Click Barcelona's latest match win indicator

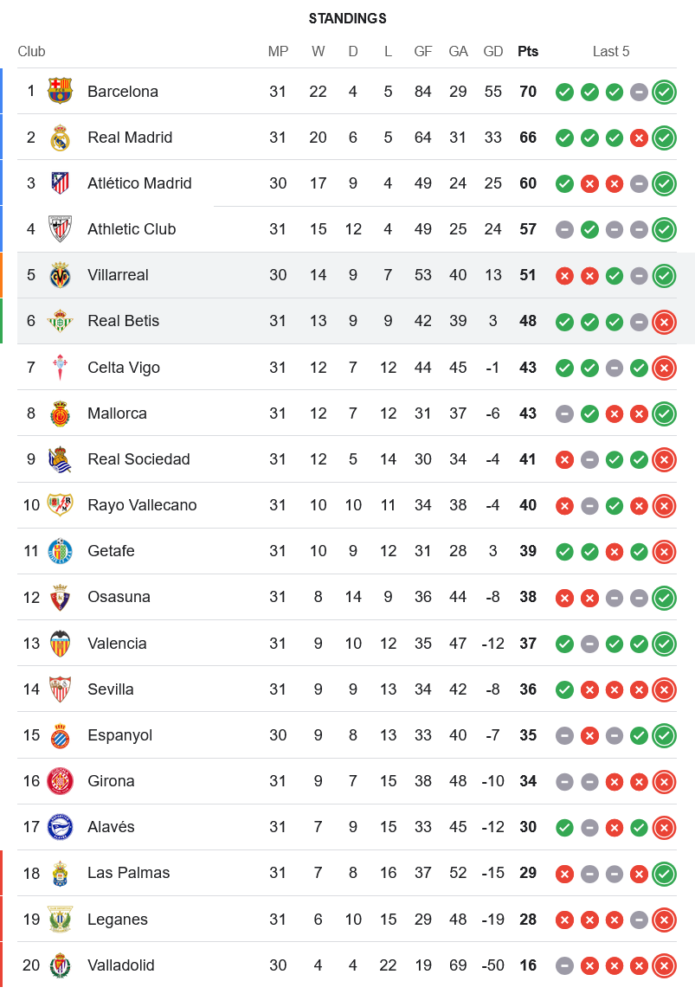[663, 92]
